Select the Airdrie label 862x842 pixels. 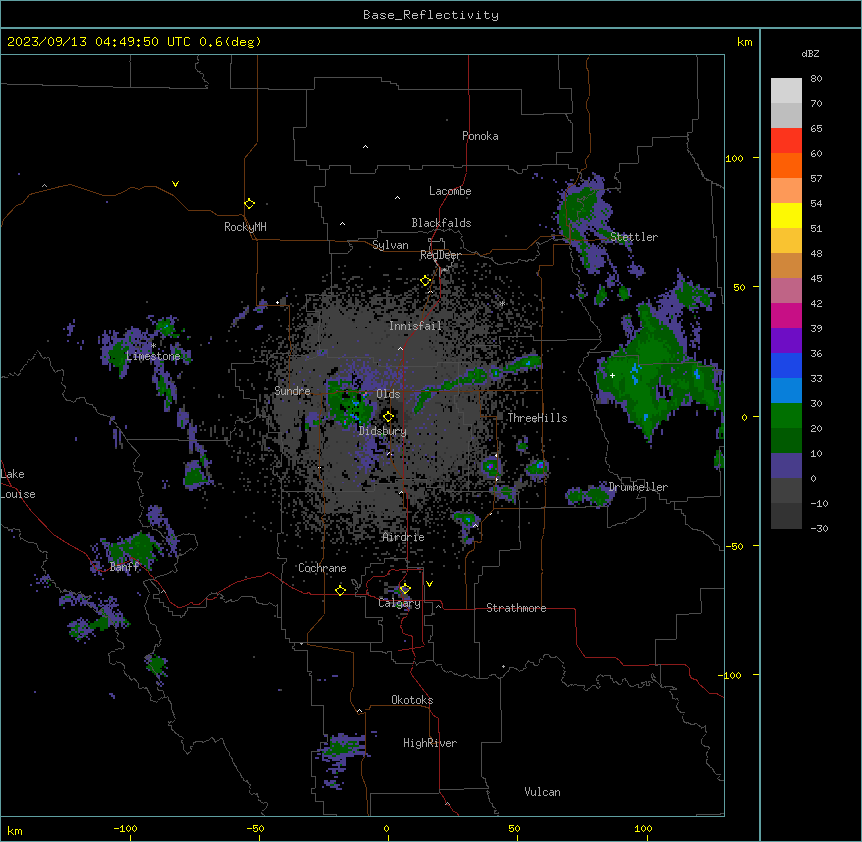tap(404, 537)
